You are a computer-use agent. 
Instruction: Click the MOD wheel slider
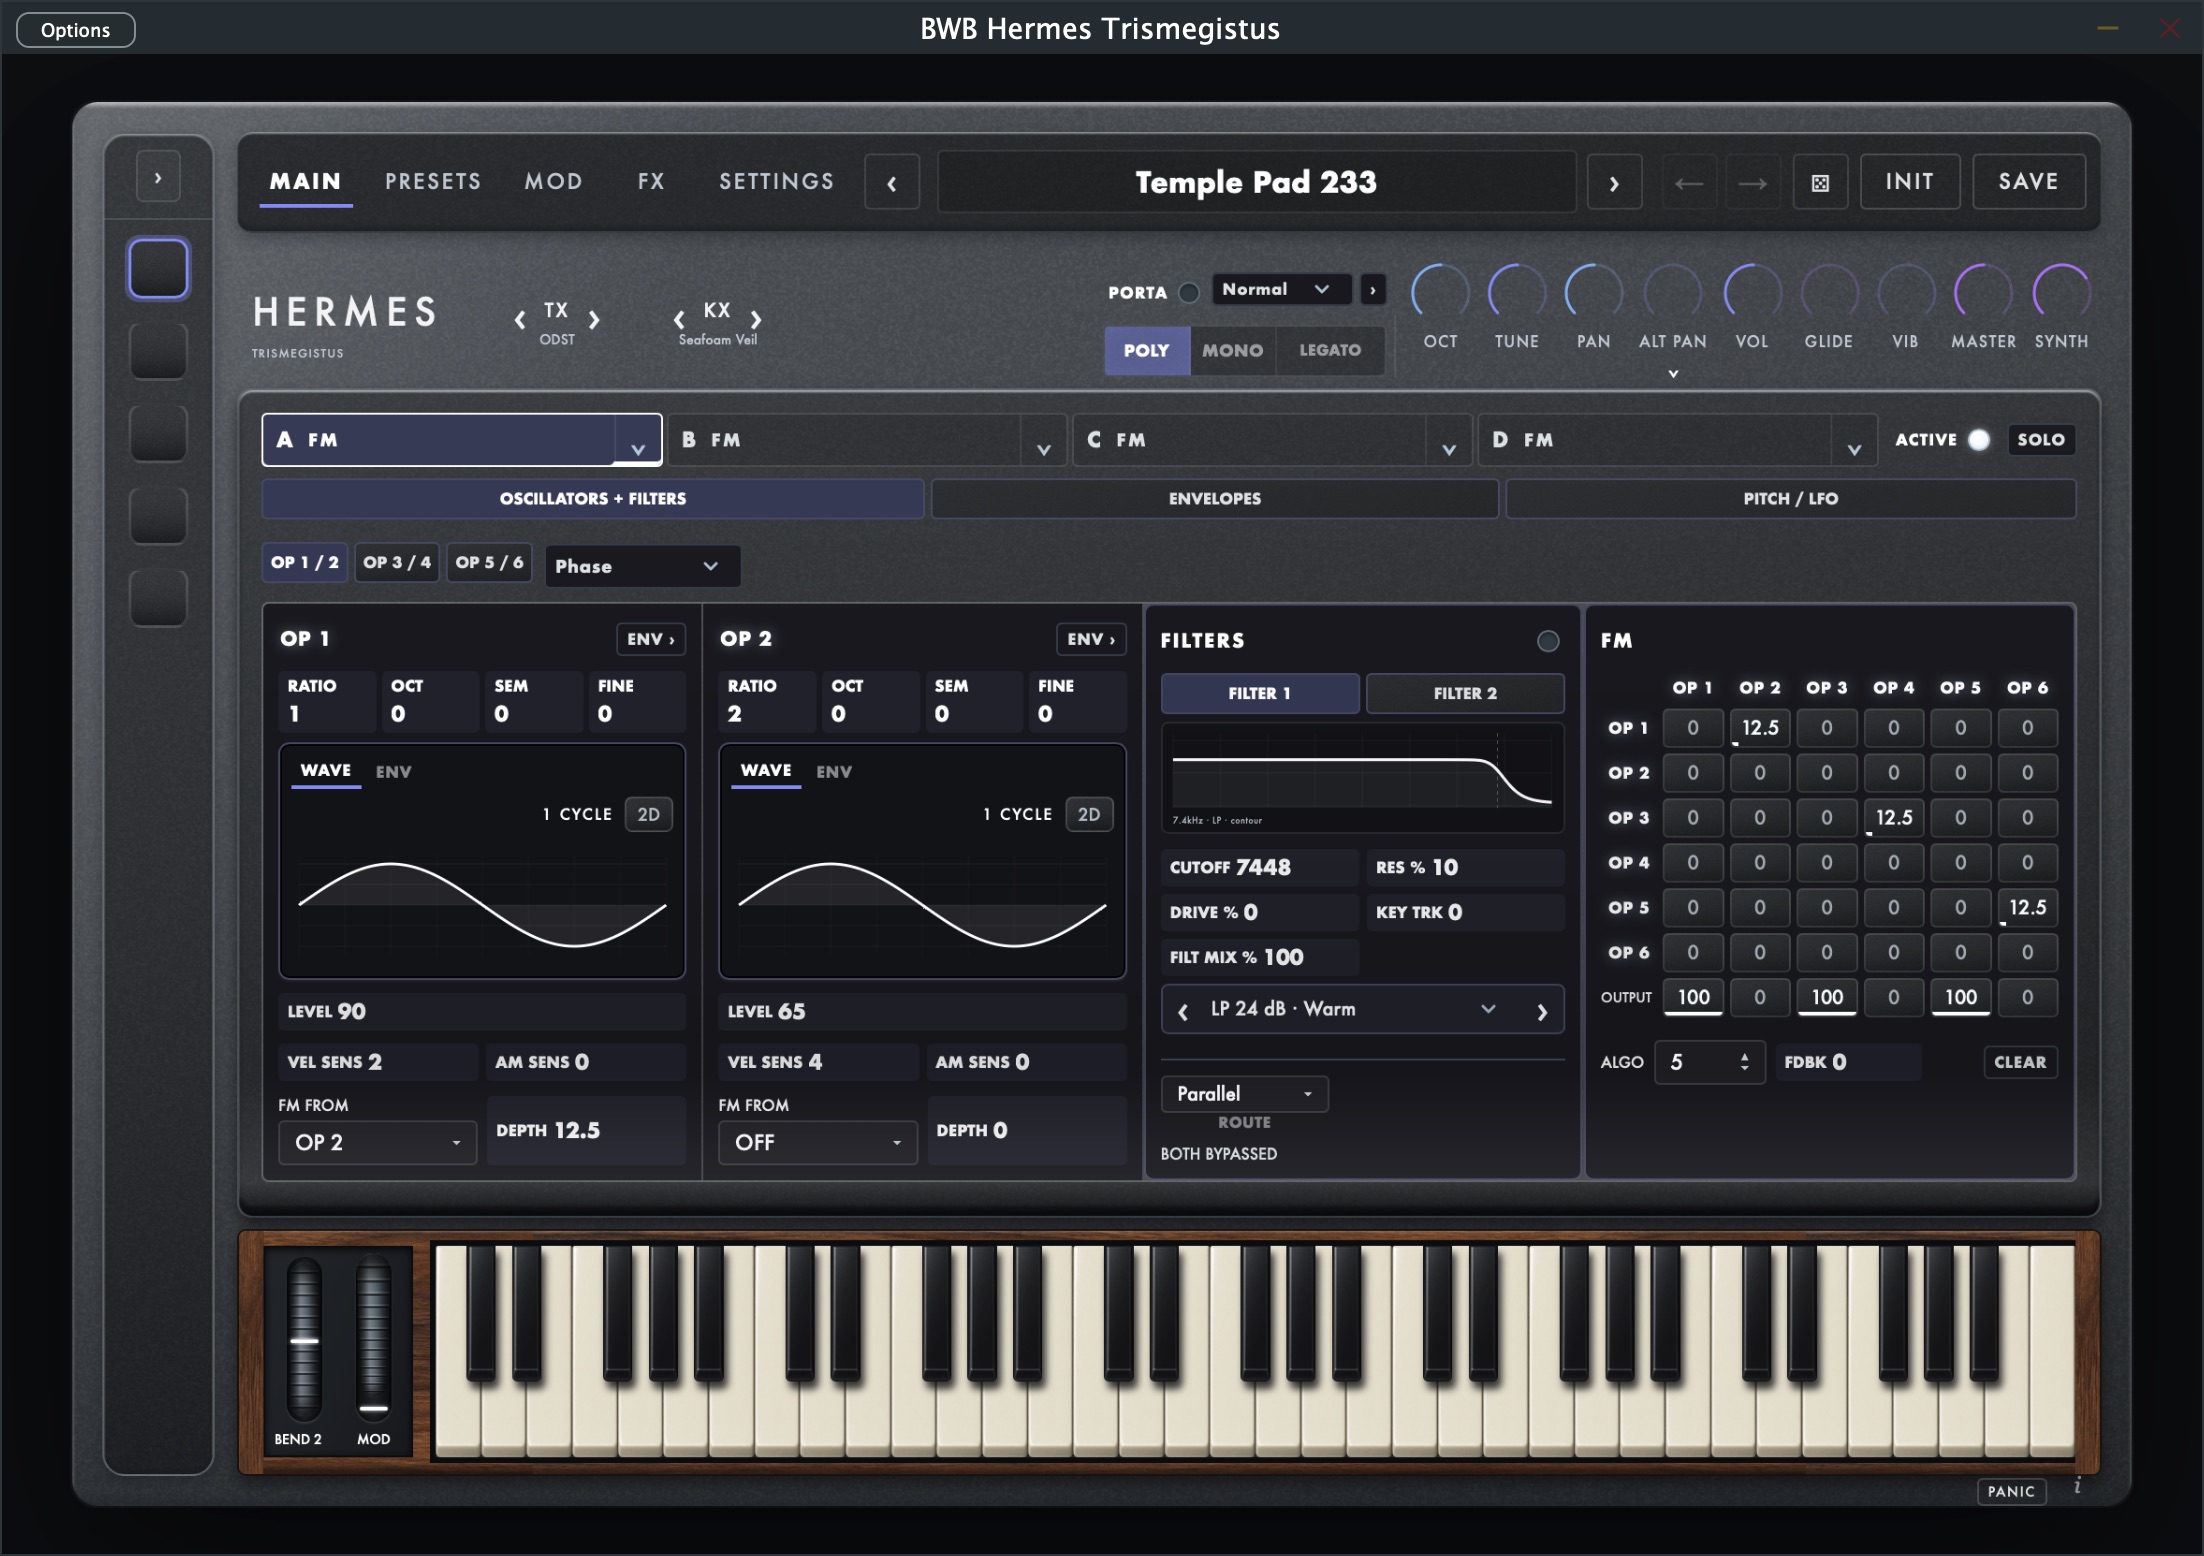(373, 1339)
